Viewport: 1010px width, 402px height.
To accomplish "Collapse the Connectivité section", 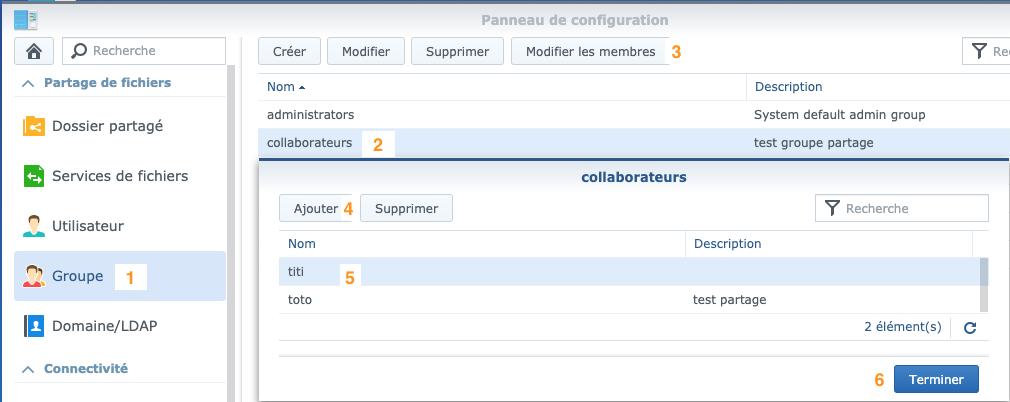I will tap(28, 369).
